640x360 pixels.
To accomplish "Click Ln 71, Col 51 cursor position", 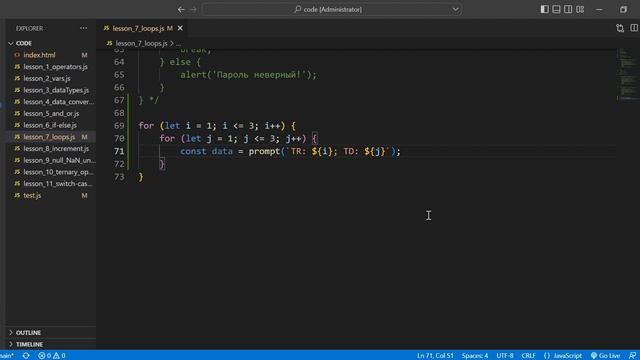I will [435, 356].
